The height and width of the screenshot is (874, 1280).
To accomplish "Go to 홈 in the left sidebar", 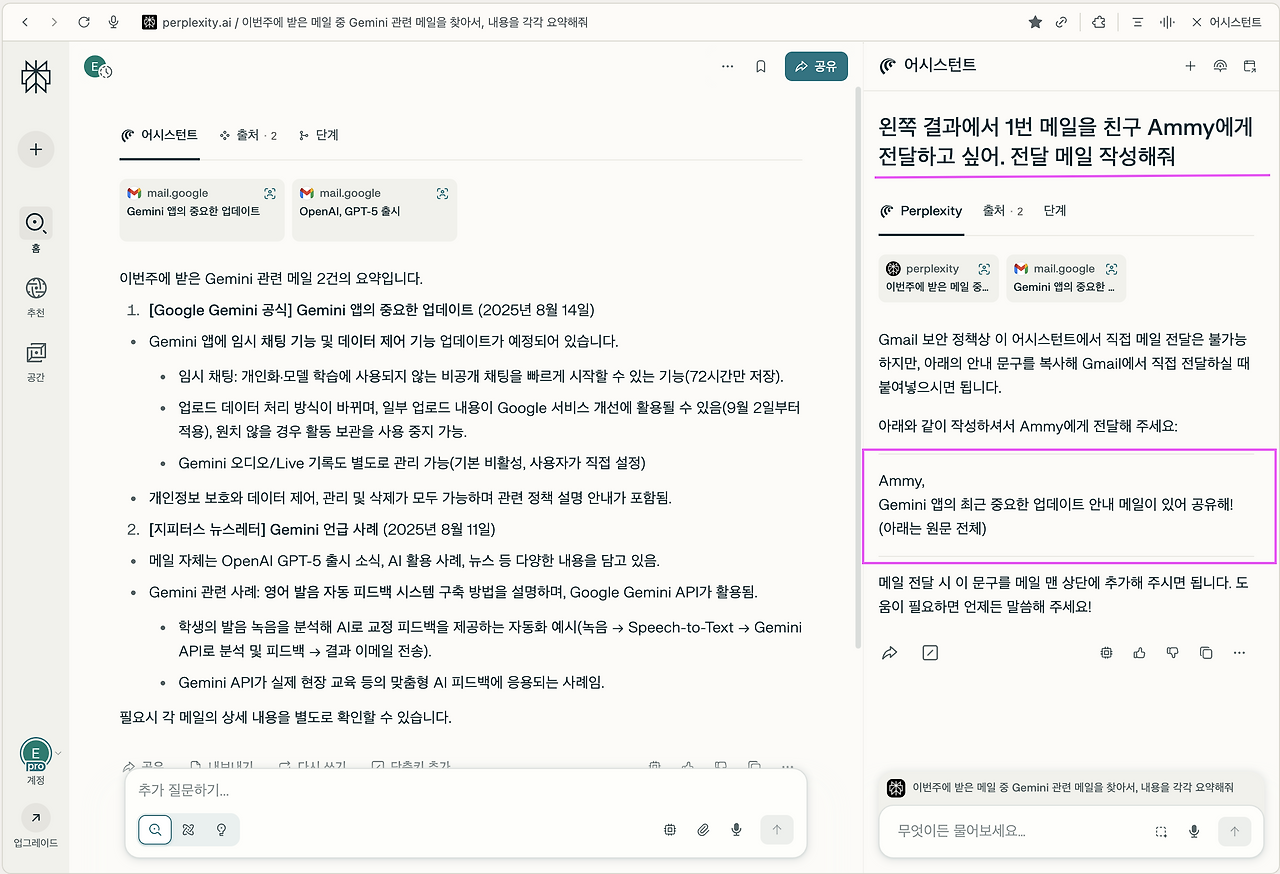I will [36, 231].
